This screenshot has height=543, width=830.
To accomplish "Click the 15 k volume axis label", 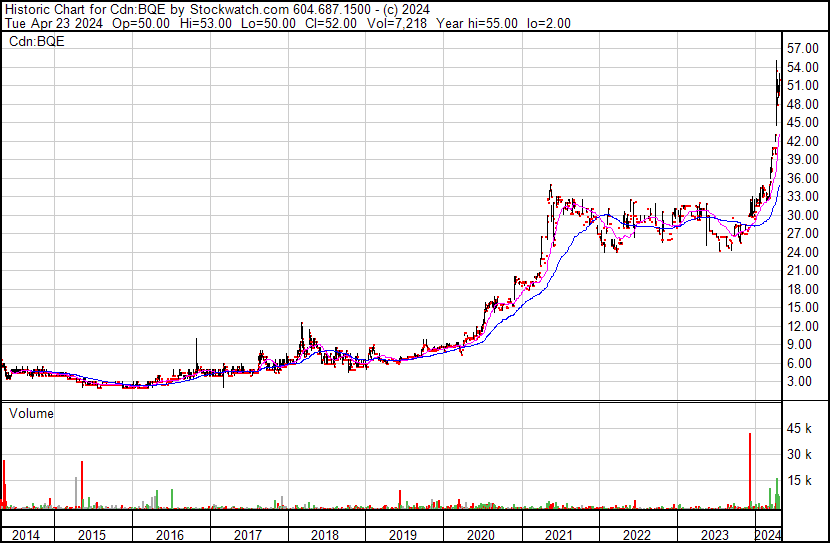I will [801, 480].
